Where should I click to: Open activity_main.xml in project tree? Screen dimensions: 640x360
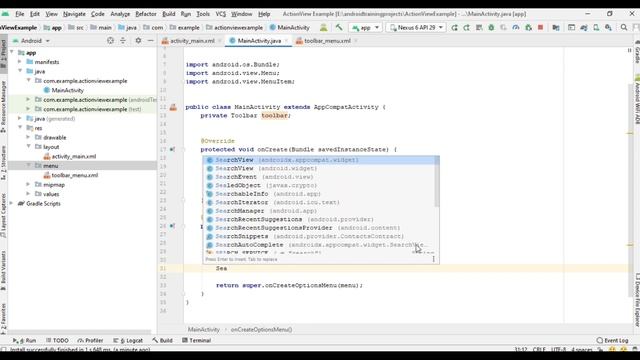tap(70, 156)
